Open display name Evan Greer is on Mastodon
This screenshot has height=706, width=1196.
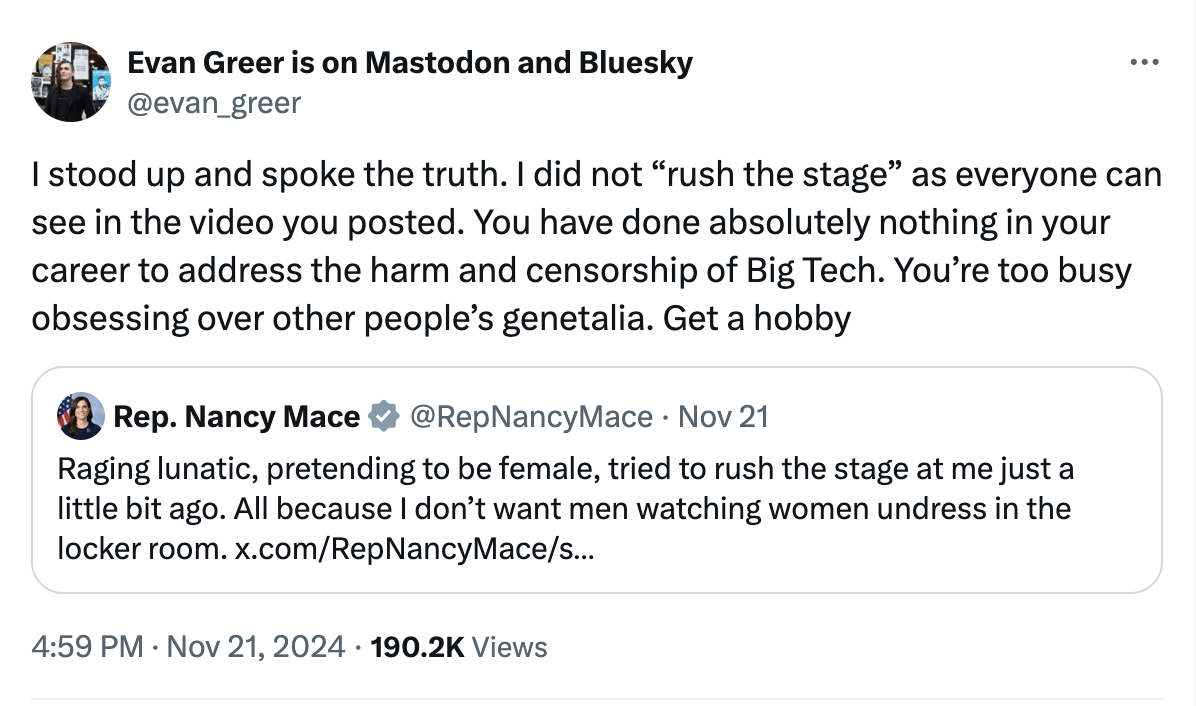(x=410, y=63)
